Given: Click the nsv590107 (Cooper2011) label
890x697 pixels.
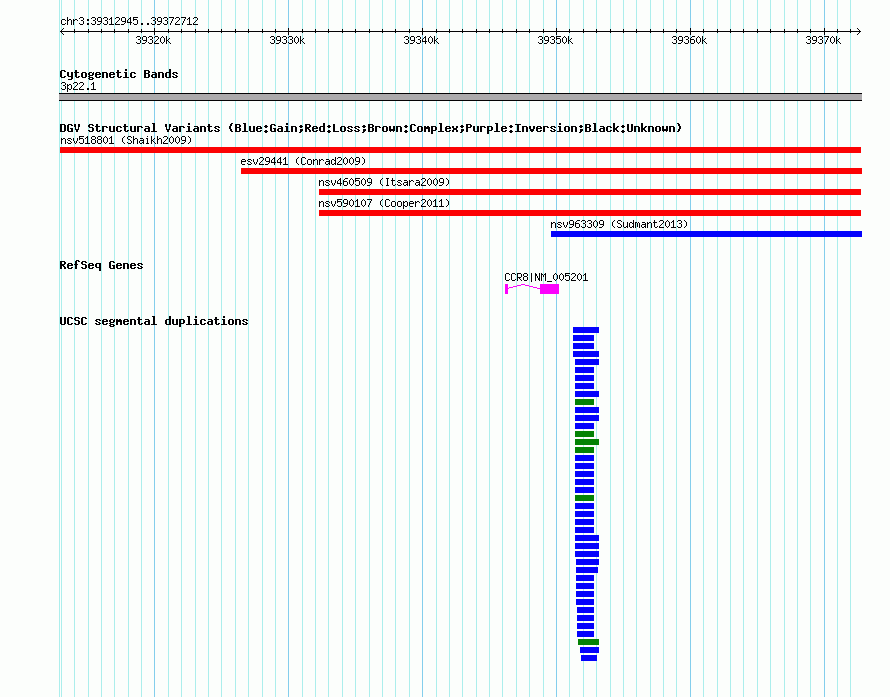Looking at the screenshot, I should [x=384, y=203].
